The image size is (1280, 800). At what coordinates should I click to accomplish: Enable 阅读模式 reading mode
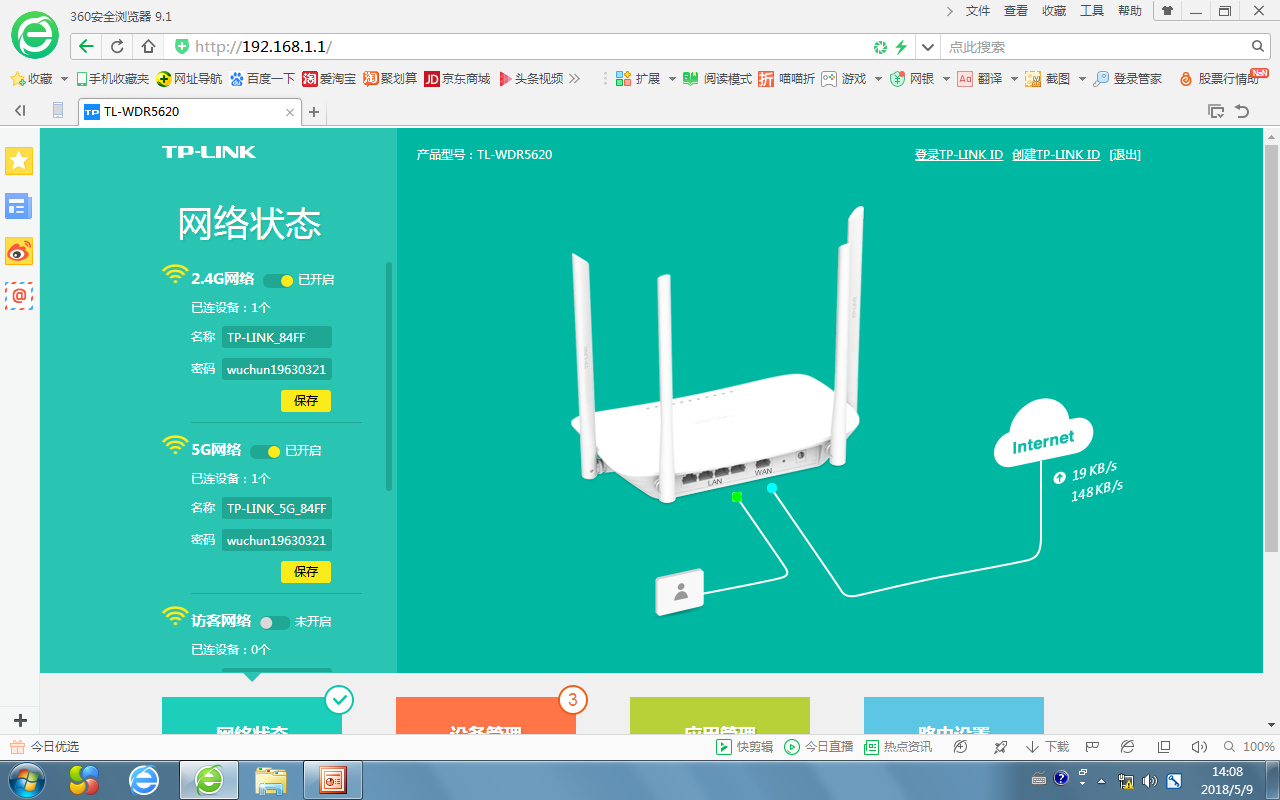[x=717, y=78]
